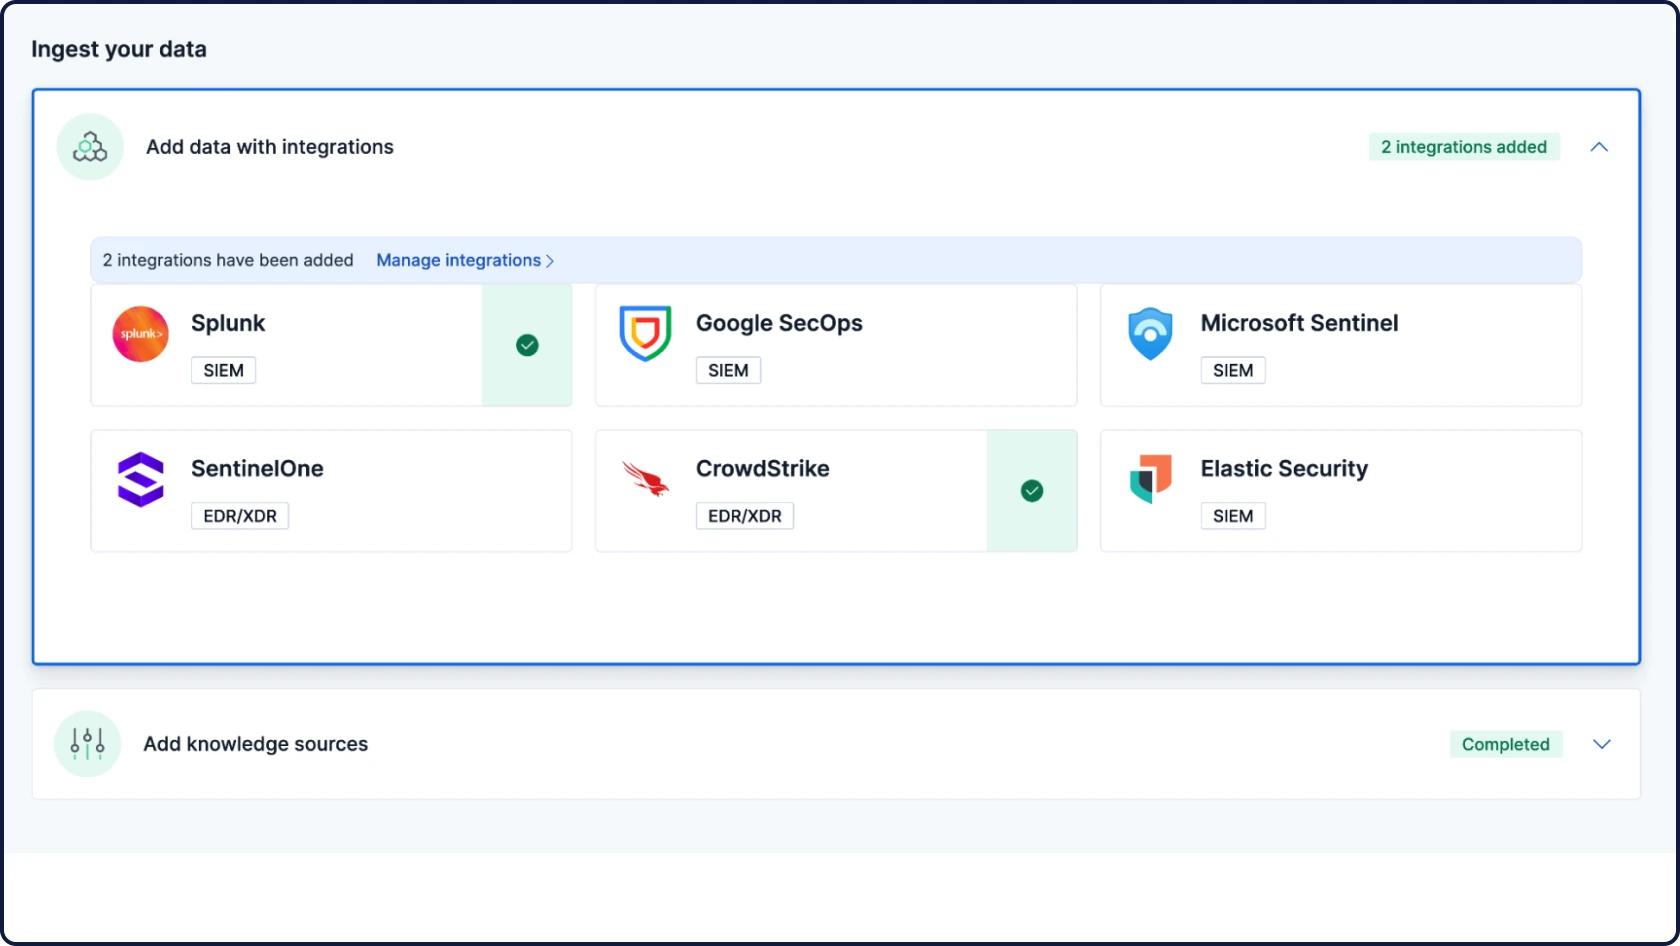Viewport: 1680px width, 946px height.
Task: Select the CrowdStrike card title
Action: [763, 468]
